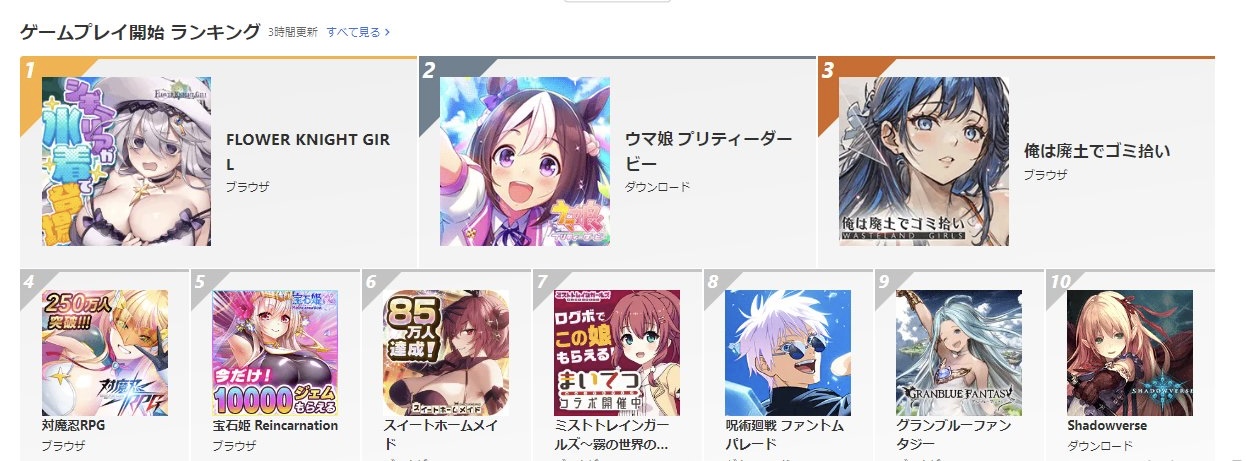
Task: Open the Granblue Fantasy game icon
Action: [x=959, y=353]
